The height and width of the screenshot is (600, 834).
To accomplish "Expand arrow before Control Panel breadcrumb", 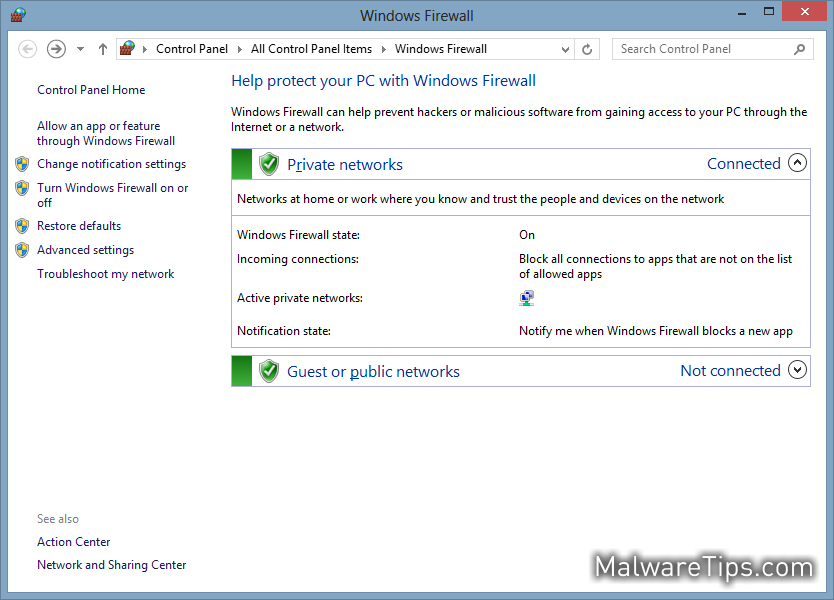I will 145,49.
